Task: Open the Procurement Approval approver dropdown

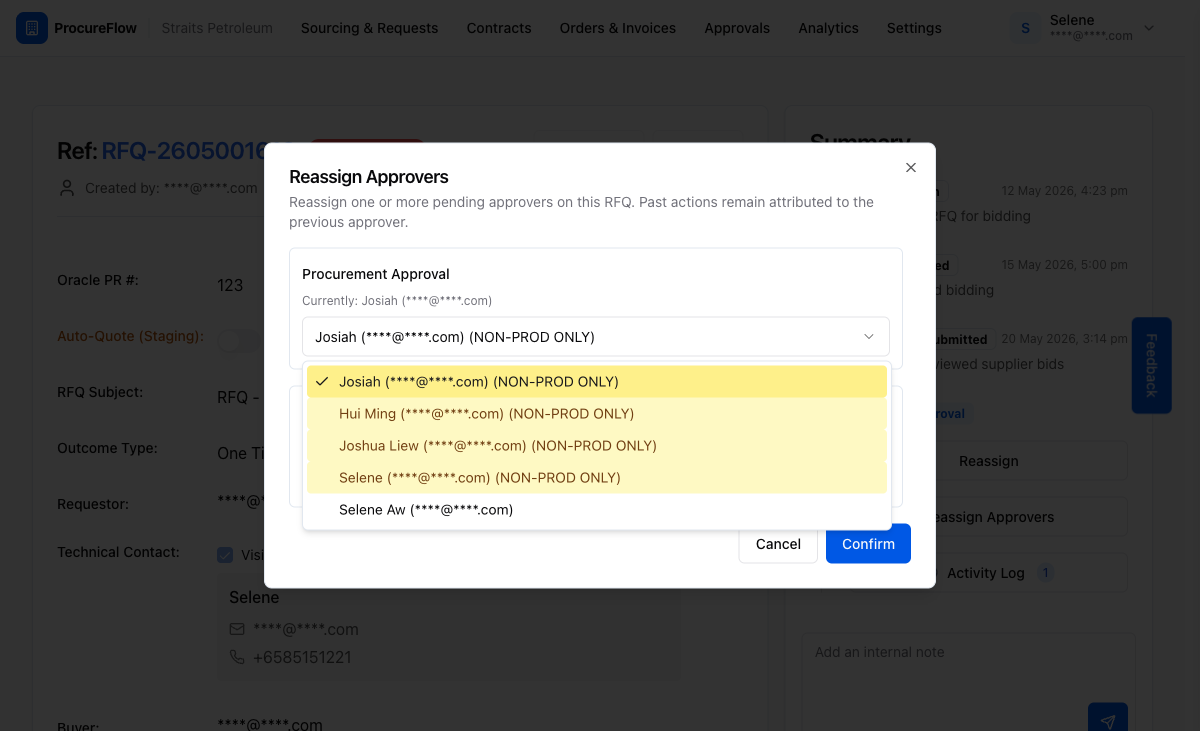Action: [x=596, y=337]
